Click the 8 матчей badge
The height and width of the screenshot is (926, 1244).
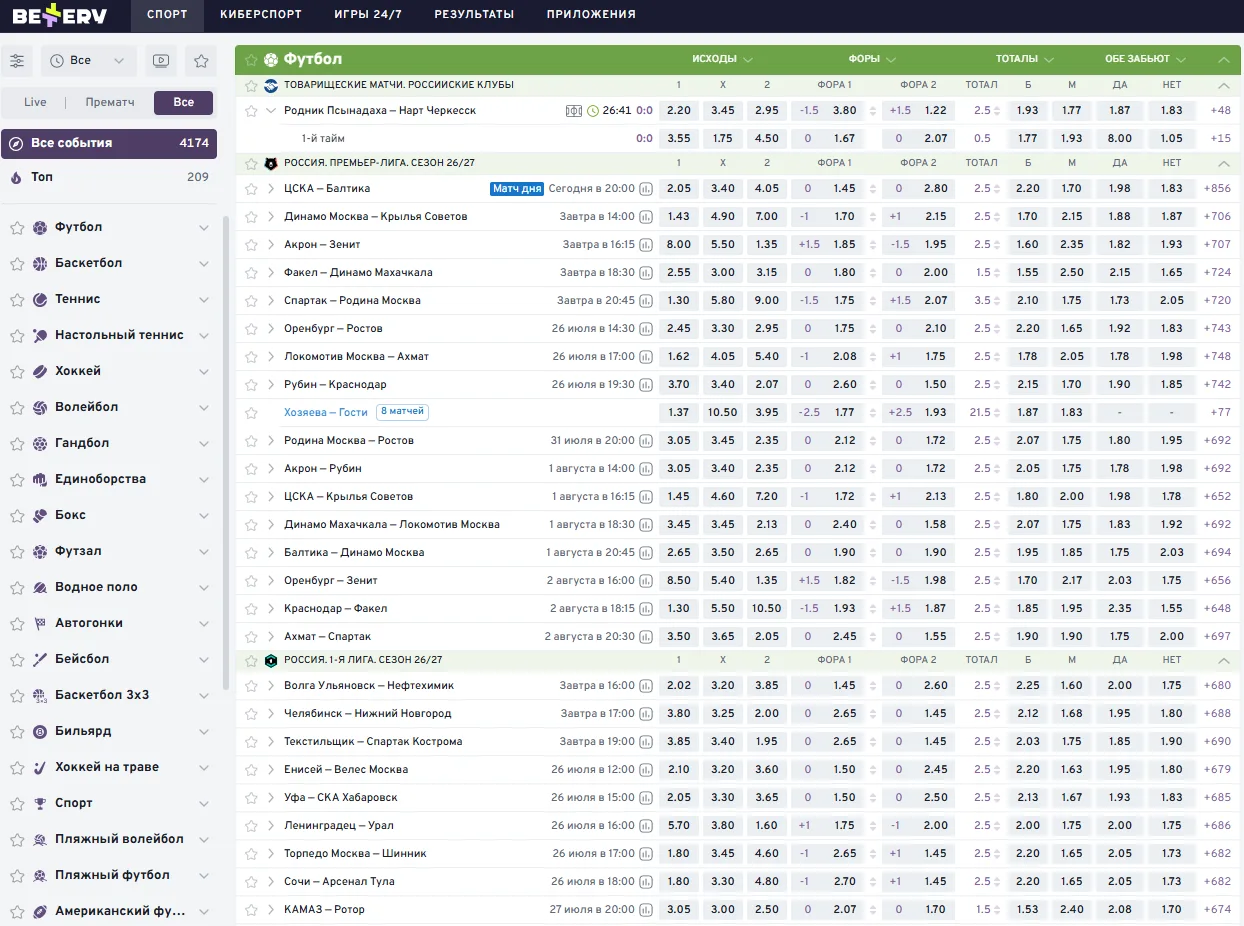click(402, 412)
